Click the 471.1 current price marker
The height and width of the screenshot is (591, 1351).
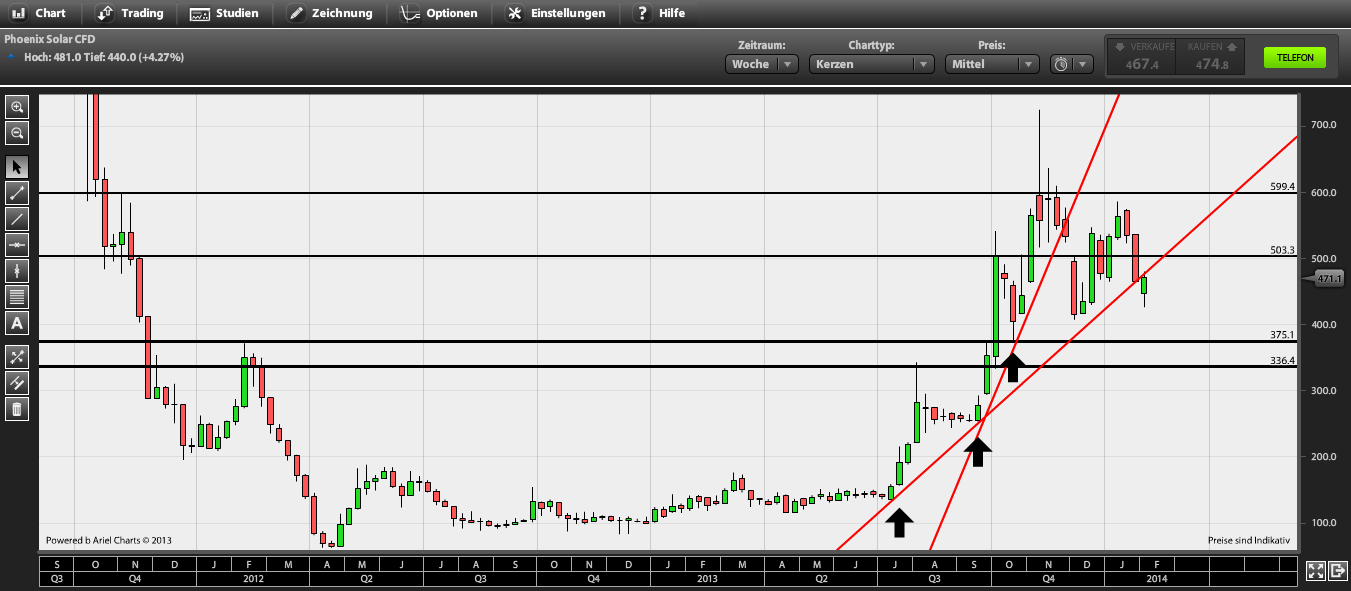pyautogui.click(x=1326, y=280)
